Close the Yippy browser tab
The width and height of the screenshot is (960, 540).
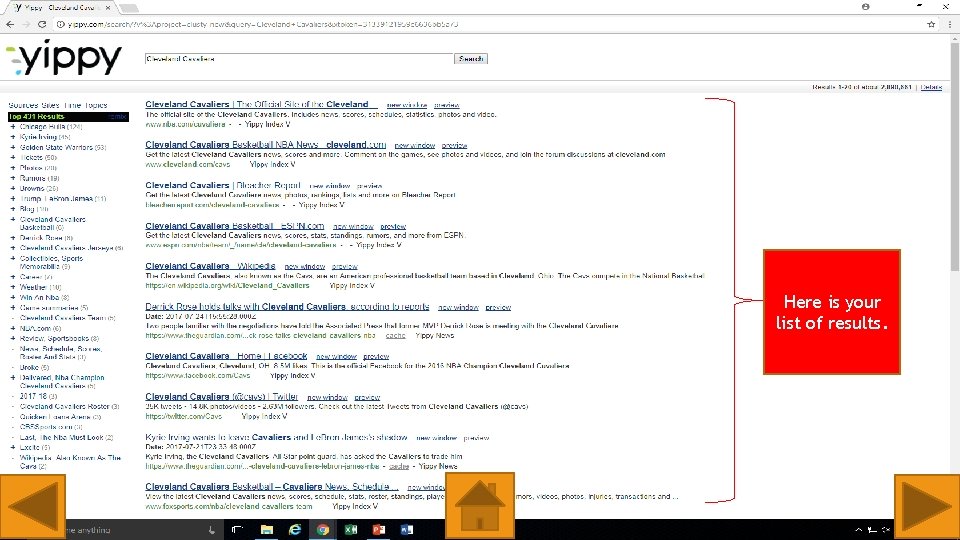108,7
